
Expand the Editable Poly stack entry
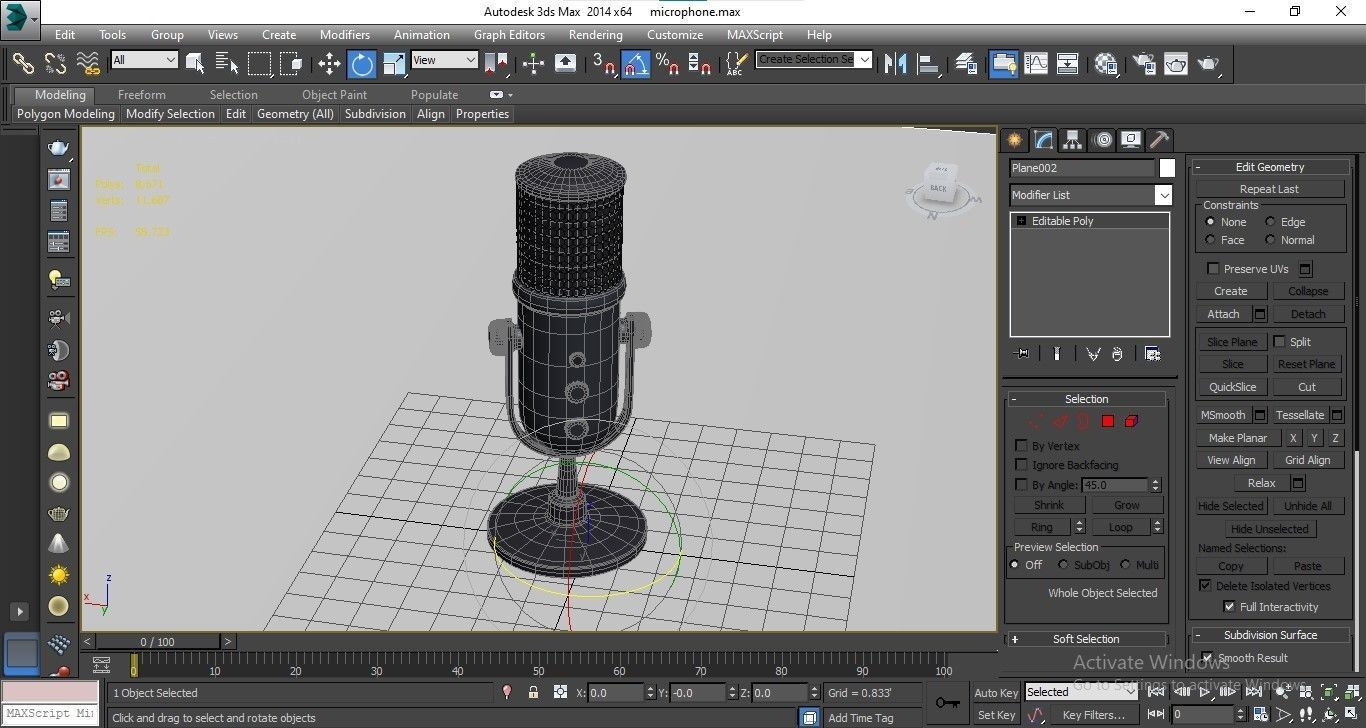point(1021,221)
